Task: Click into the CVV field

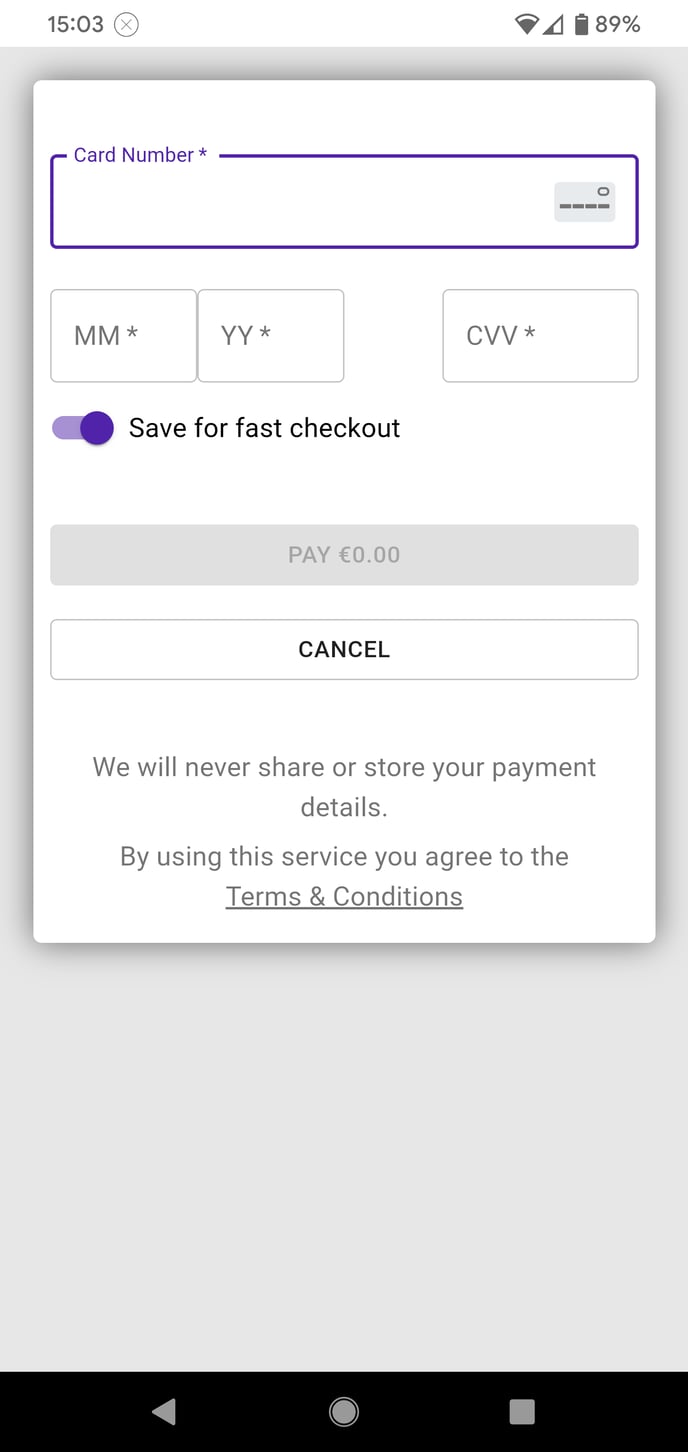Action: pos(540,336)
